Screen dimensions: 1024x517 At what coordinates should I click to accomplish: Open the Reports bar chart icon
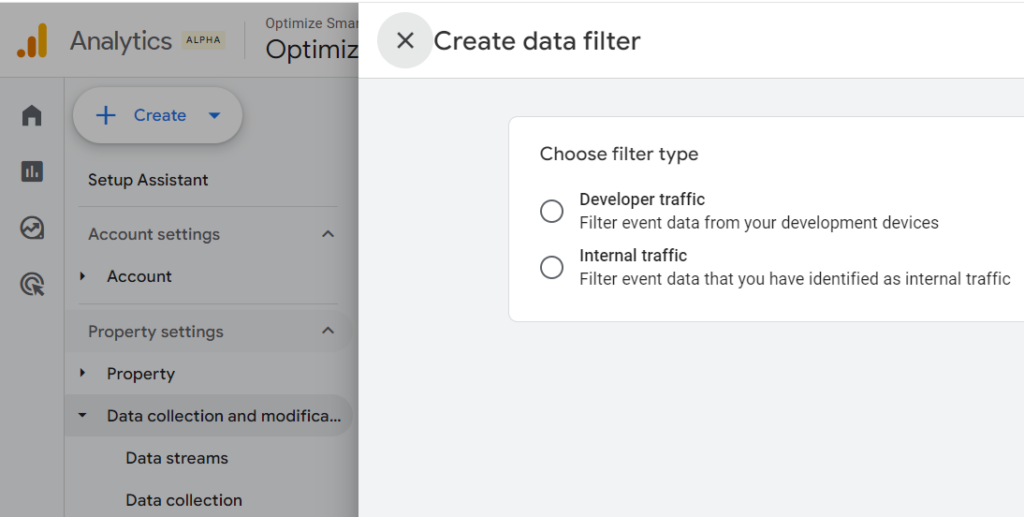(31, 172)
